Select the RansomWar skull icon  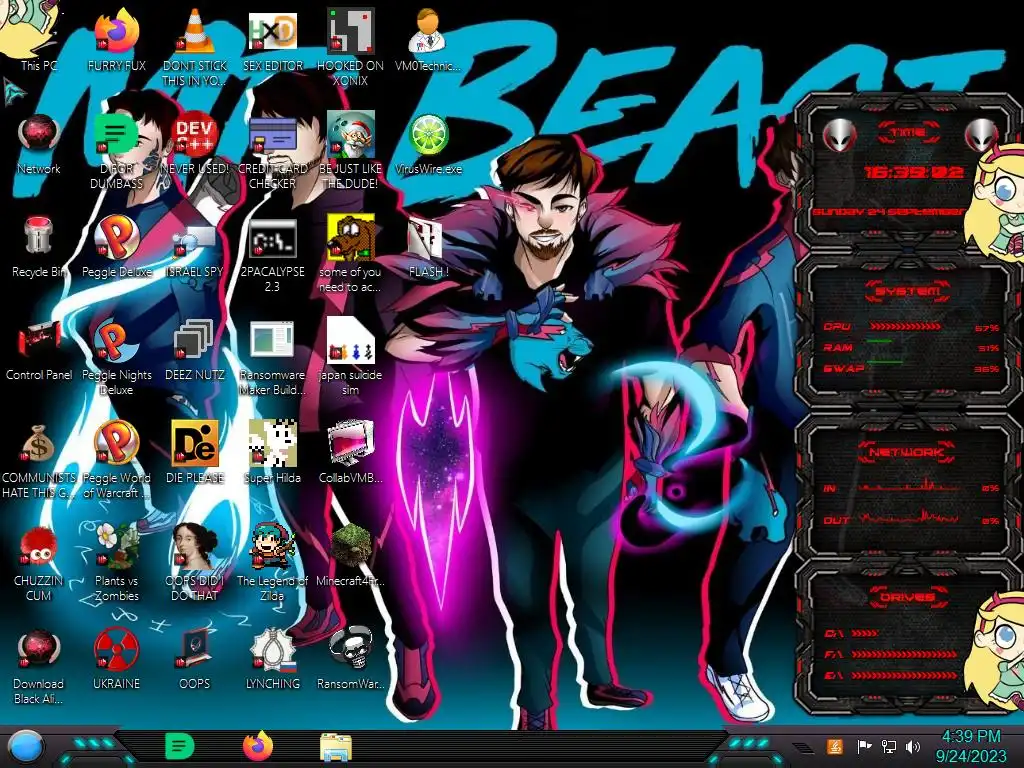pos(350,659)
